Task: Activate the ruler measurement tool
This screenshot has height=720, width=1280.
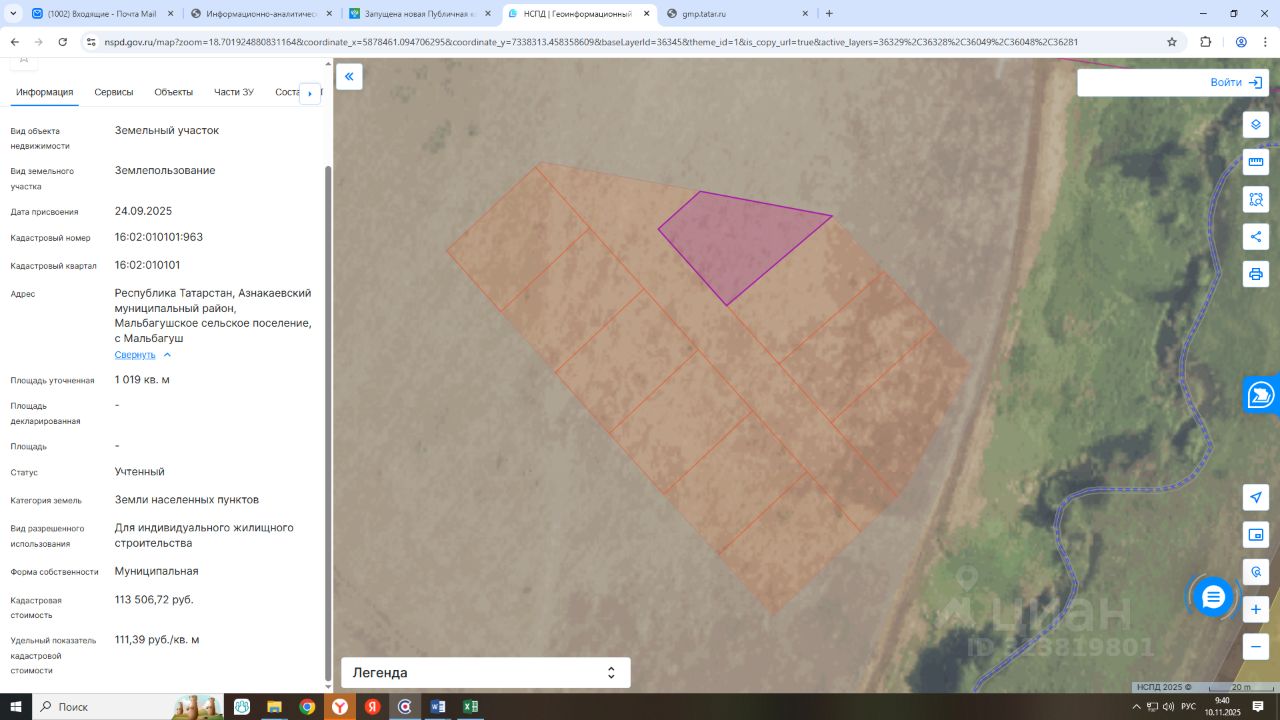Action: tap(1256, 162)
